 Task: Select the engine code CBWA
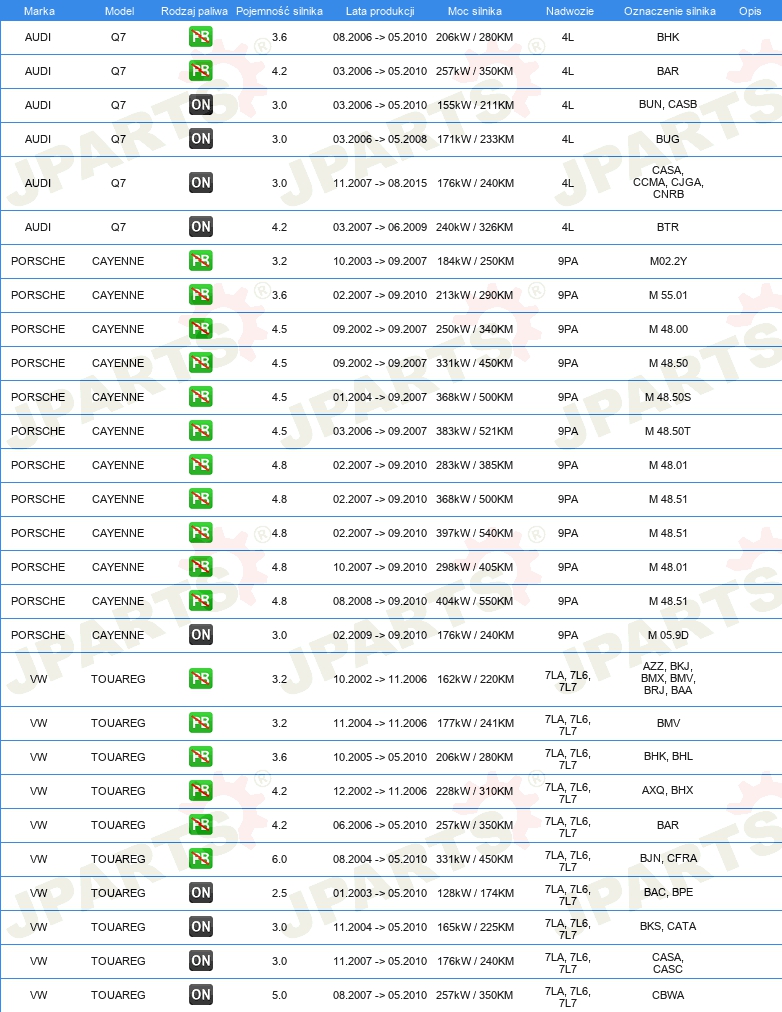tap(668, 995)
